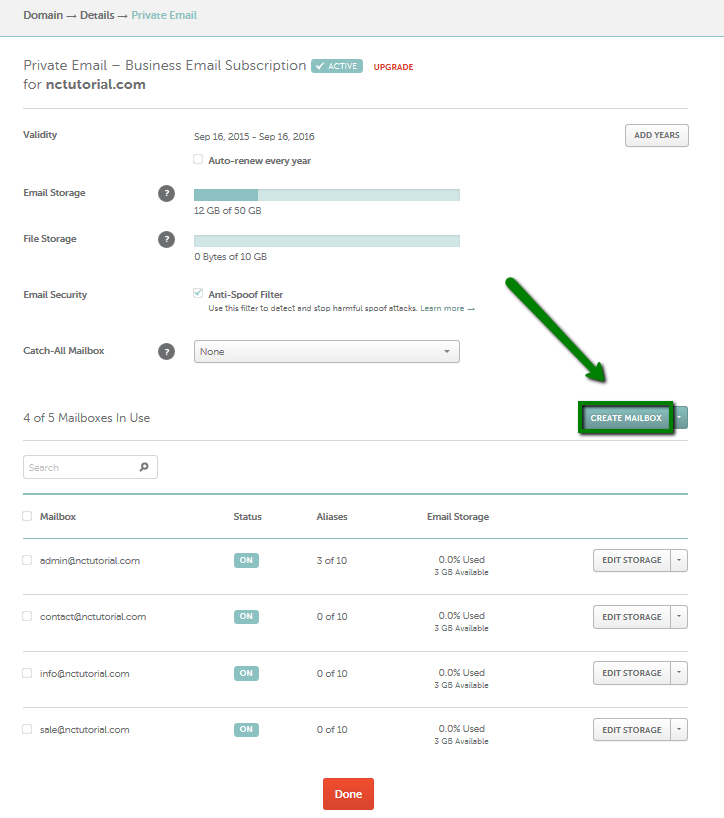
Task: Toggle the ON status for admin@nctutorial.com
Action: 246,560
